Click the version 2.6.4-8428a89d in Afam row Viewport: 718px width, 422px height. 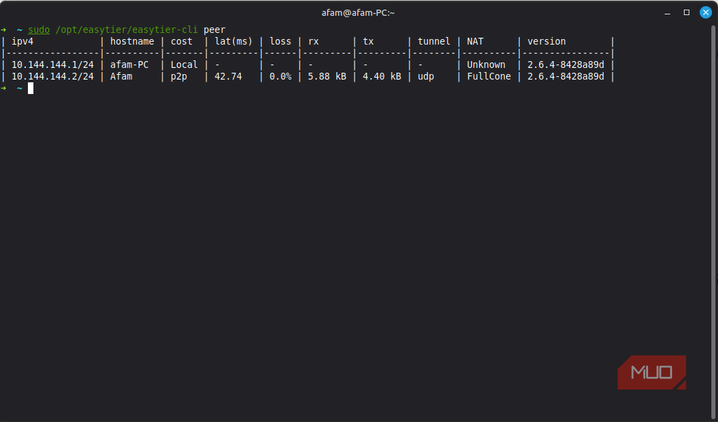coord(566,76)
